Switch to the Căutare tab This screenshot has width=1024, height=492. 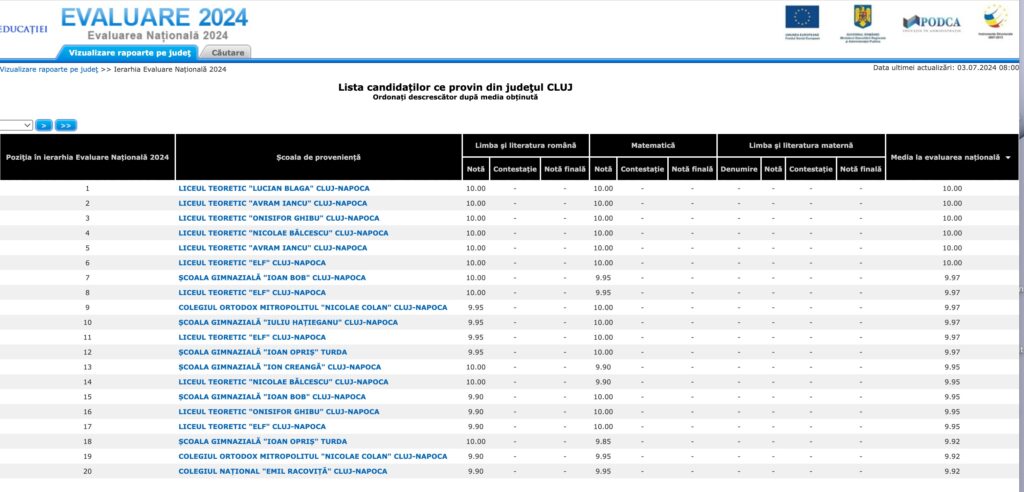point(227,52)
